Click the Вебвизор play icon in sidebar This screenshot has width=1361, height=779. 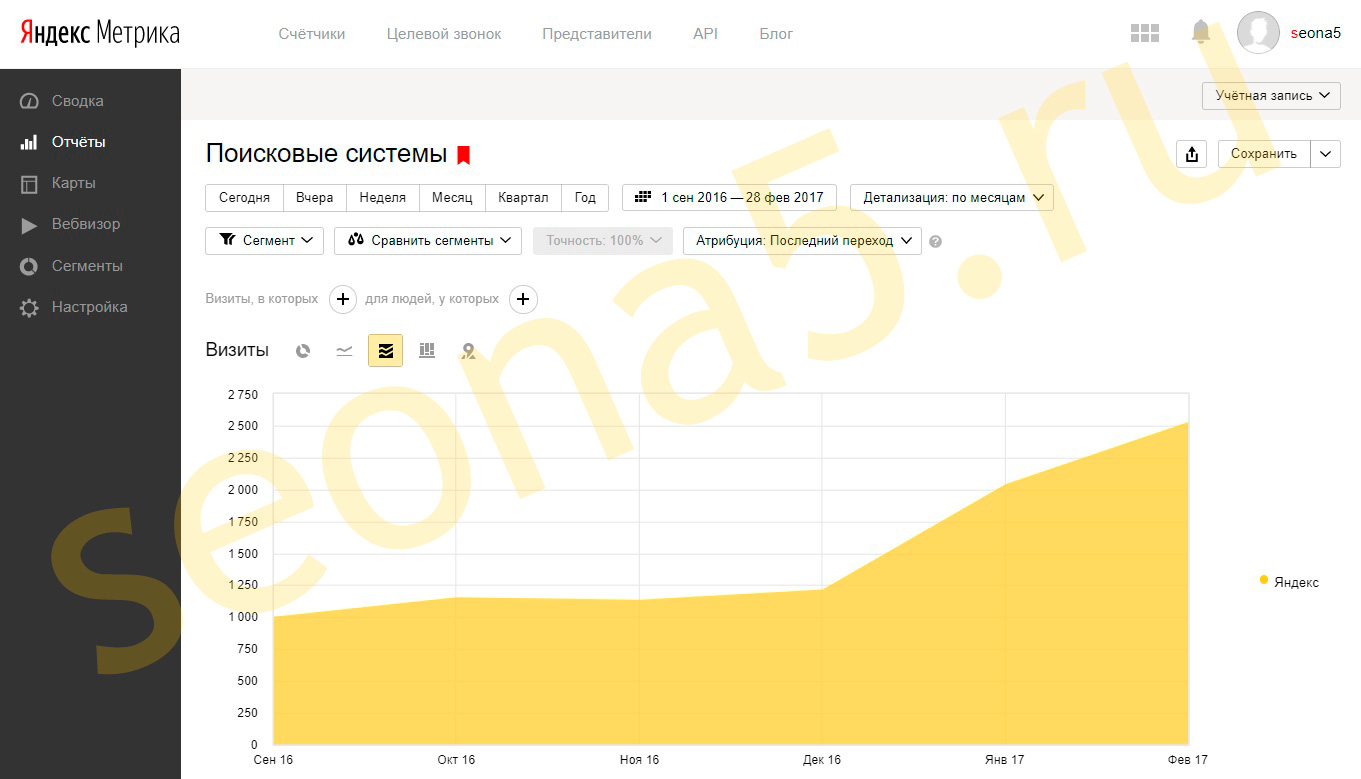(x=29, y=225)
